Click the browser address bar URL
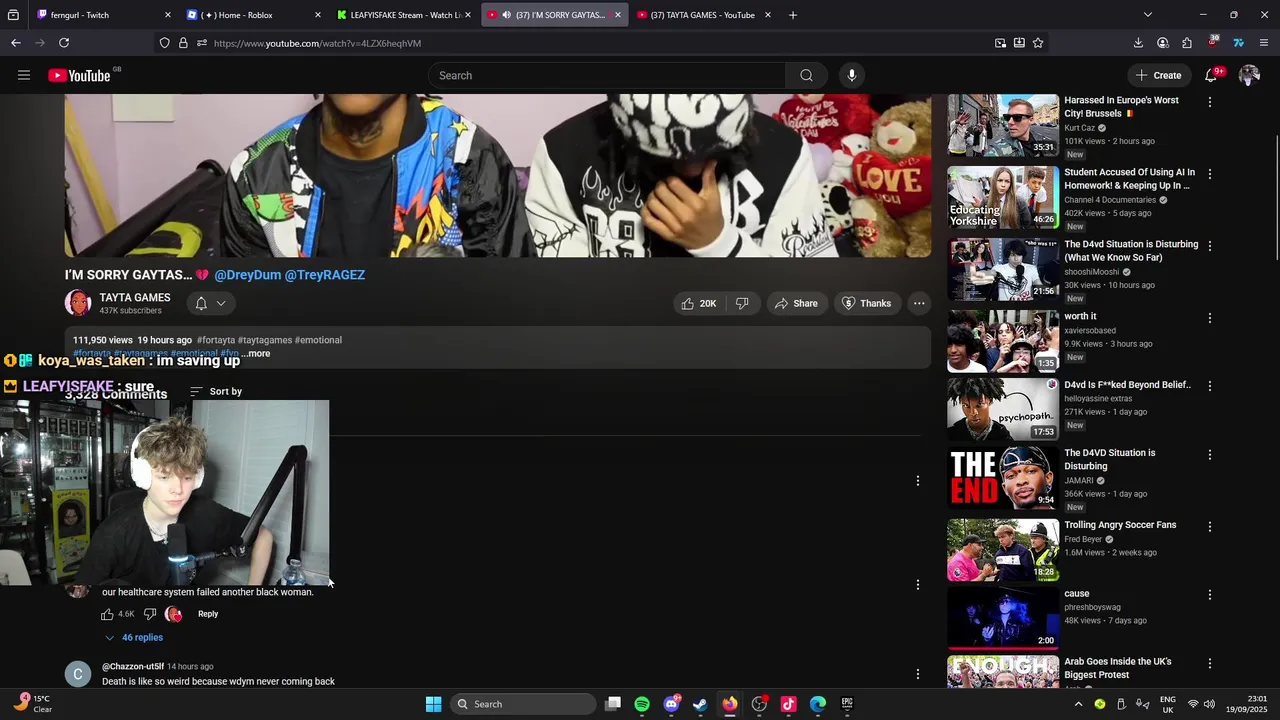Image resolution: width=1280 pixels, height=720 pixels. click(317, 43)
